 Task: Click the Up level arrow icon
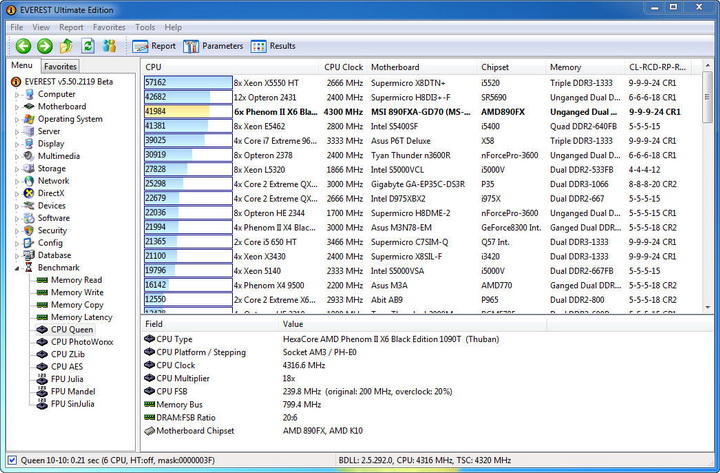coord(66,46)
